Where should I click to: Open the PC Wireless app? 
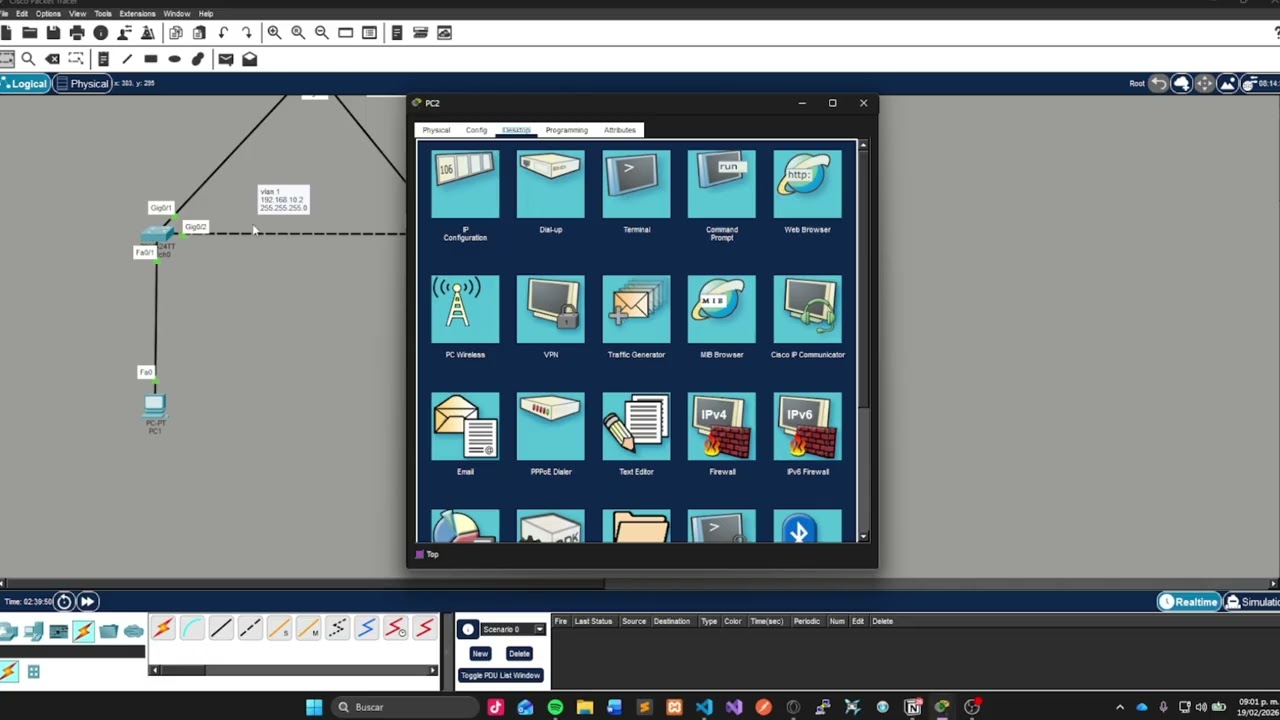465,309
